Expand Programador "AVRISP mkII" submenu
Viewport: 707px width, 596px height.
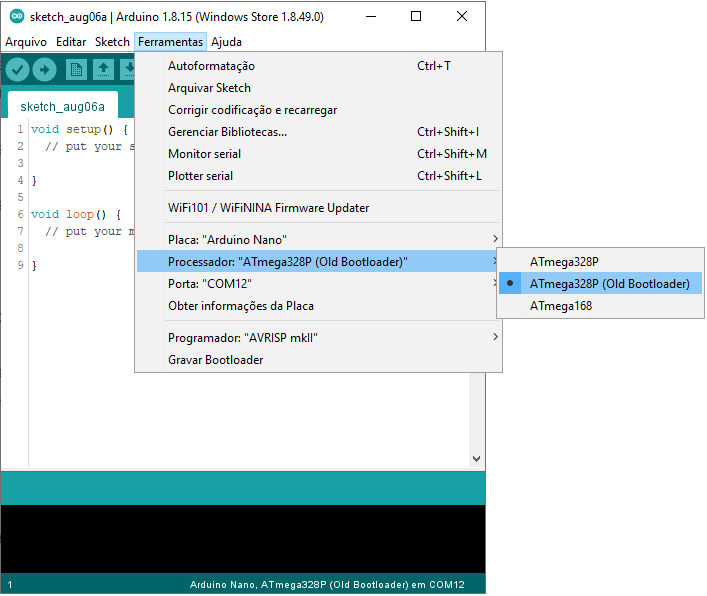click(x=319, y=338)
